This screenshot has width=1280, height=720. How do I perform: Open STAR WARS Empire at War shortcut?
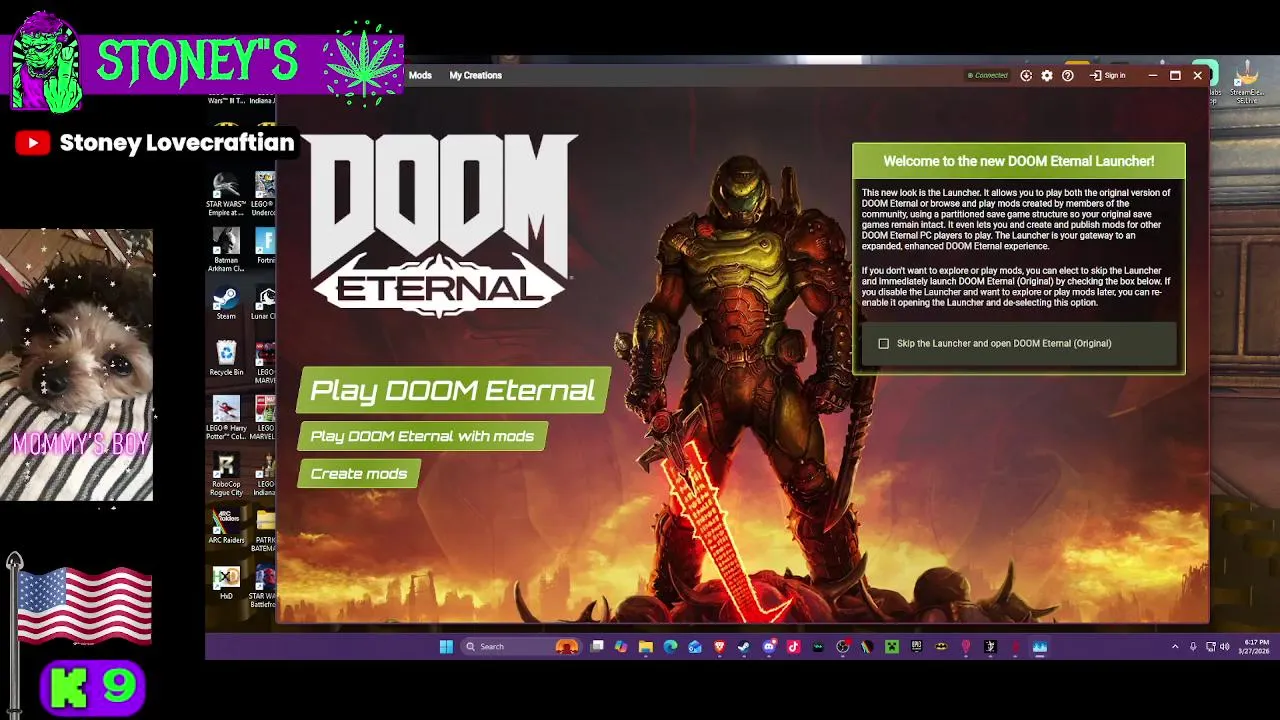pos(226,195)
